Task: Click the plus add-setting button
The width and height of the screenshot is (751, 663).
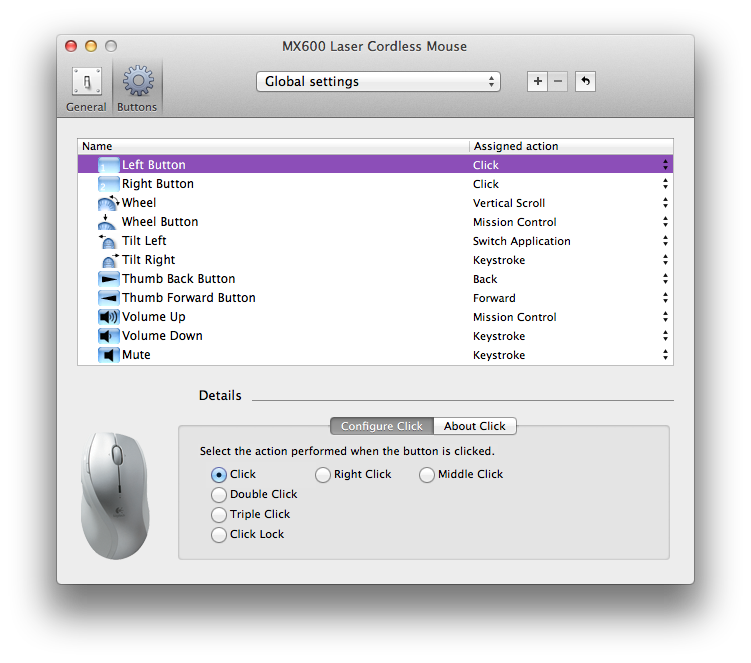Action: [x=537, y=81]
